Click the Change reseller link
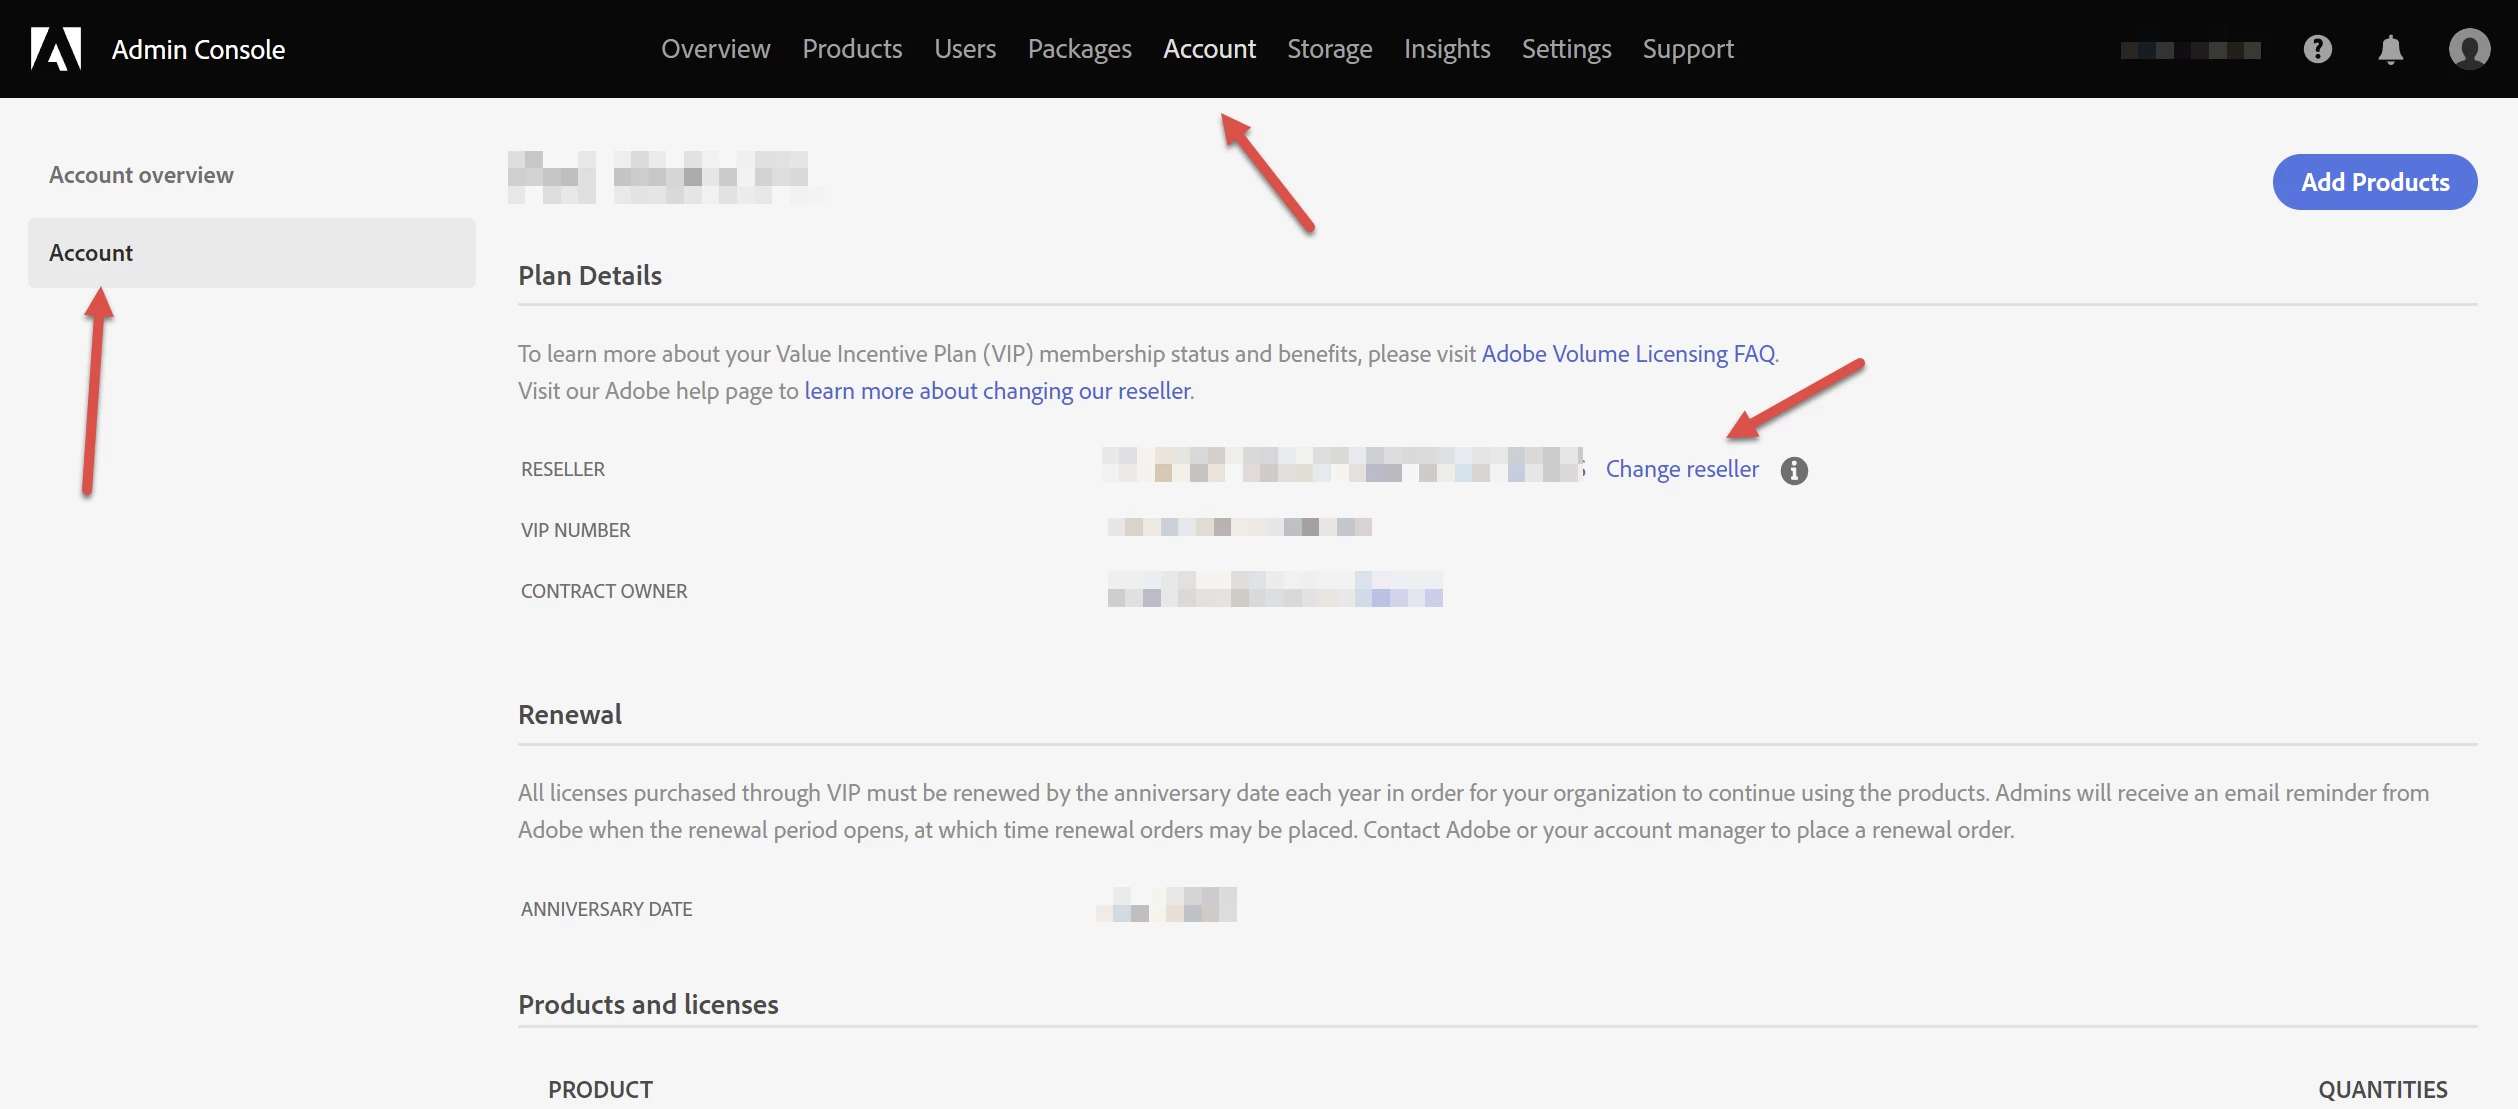The width and height of the screenshot is (2518, 1109). [x=1681, y=469]
